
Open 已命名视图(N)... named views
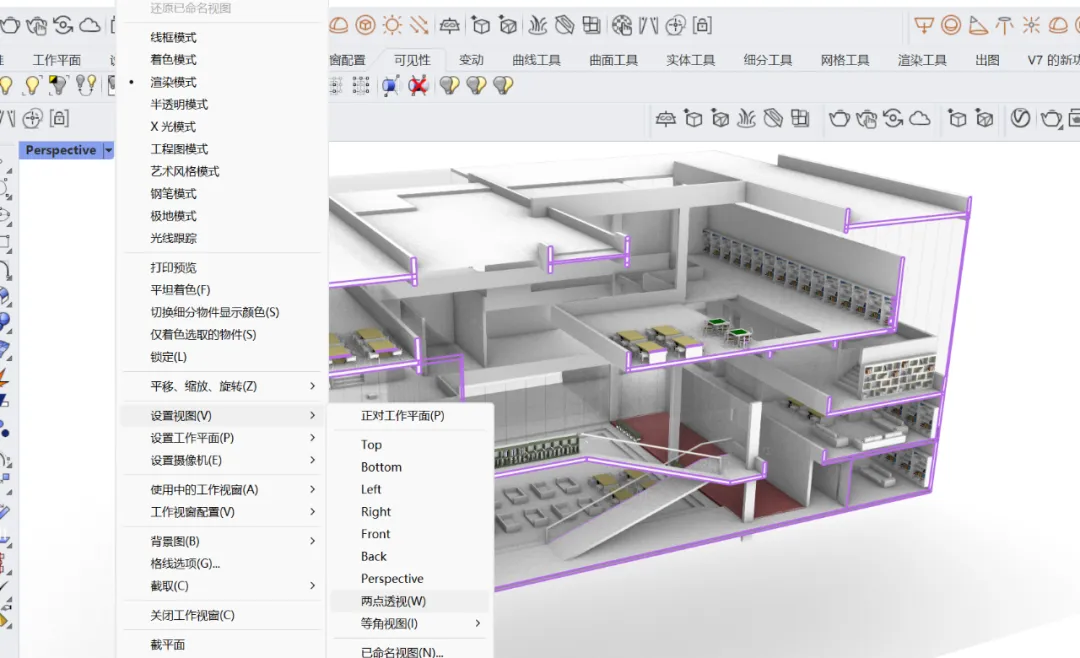point(402,652)
